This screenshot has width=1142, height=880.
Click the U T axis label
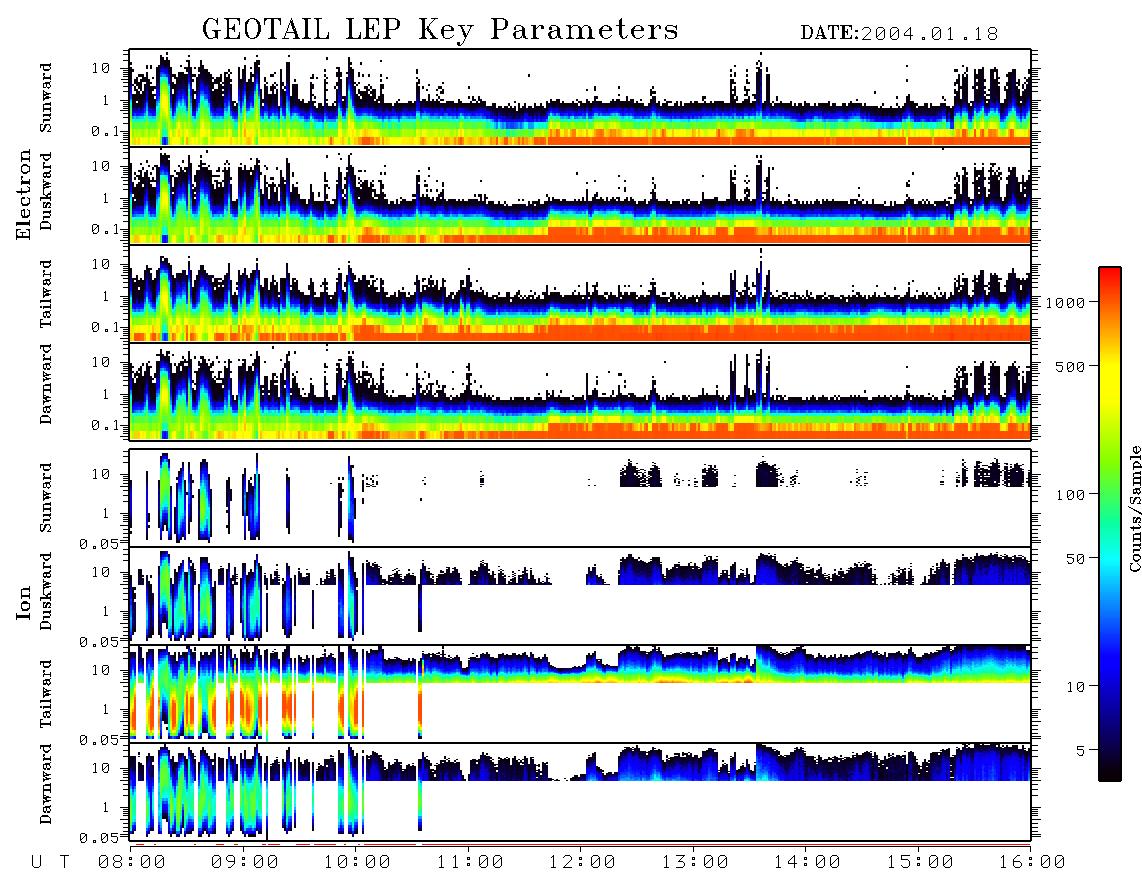50,862
